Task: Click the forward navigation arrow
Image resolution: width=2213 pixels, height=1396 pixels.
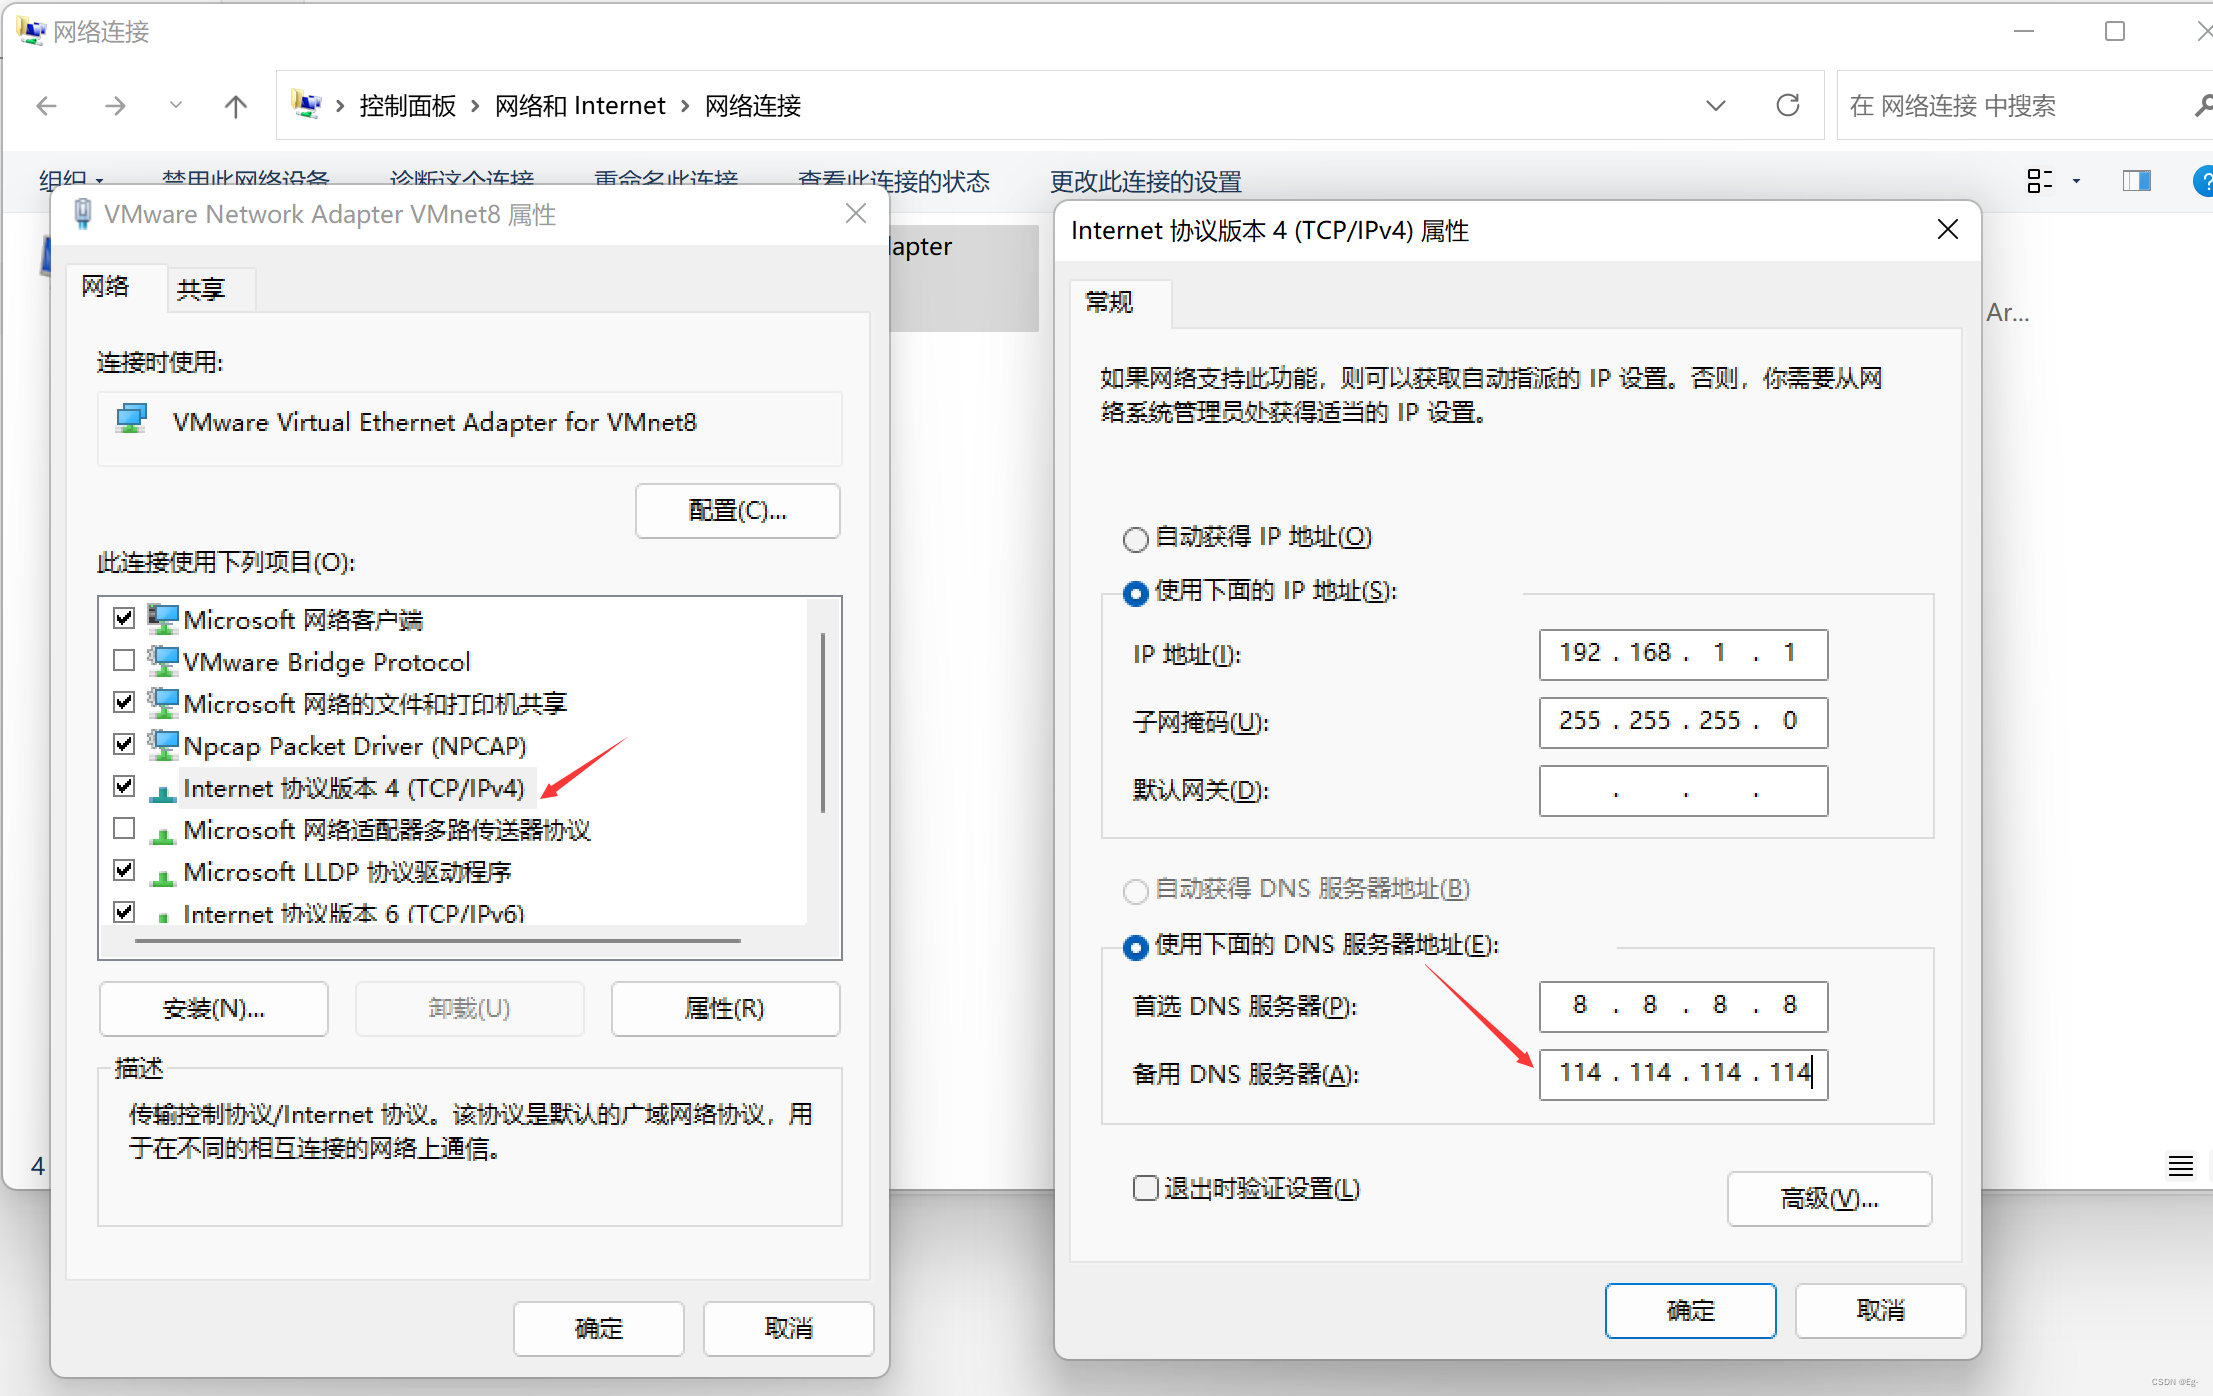Action: pos(116,106)
